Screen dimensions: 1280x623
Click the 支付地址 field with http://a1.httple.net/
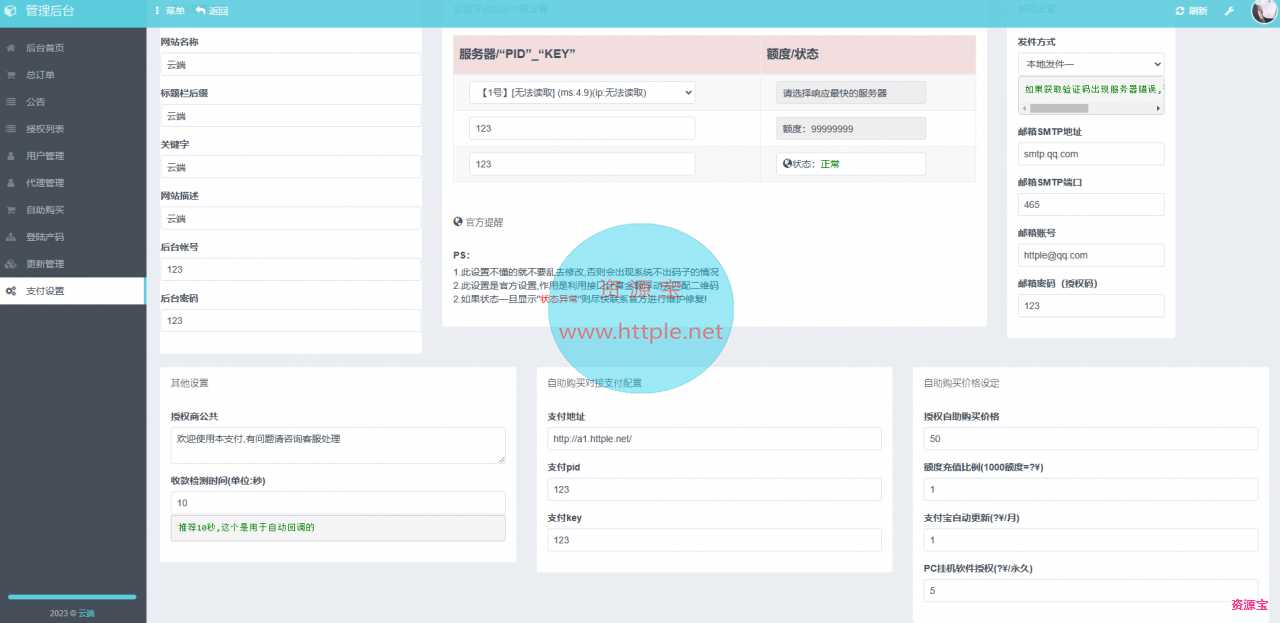pos(714,439)
